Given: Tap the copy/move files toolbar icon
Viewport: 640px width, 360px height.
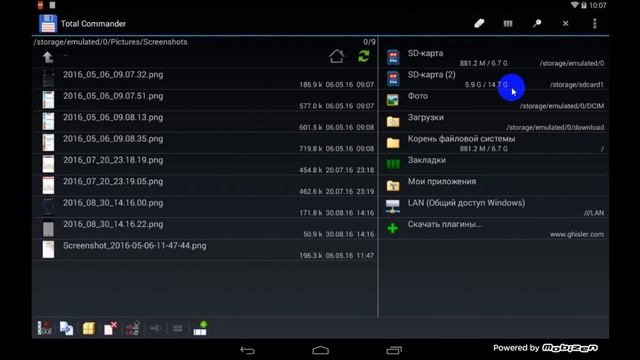Looking at the screenshot, I should click(x=66, y=328).
